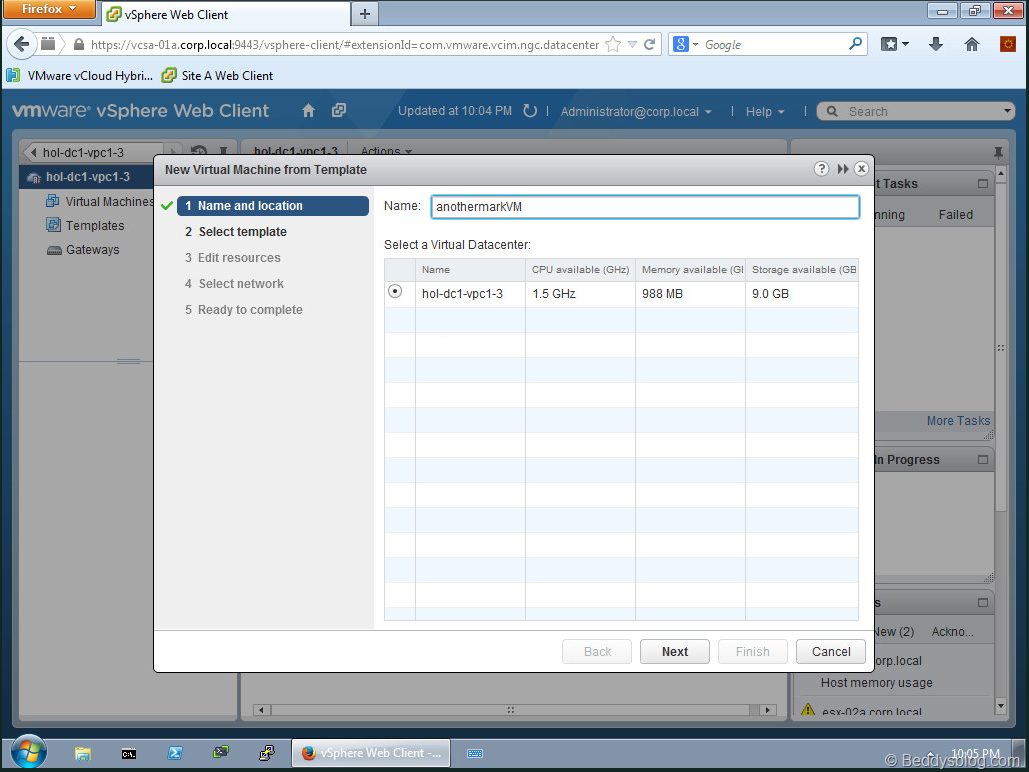The width and height of the screenshot is (1029, 772).
Task: Open the More Tasks link
Action: (x=958, y=421)
